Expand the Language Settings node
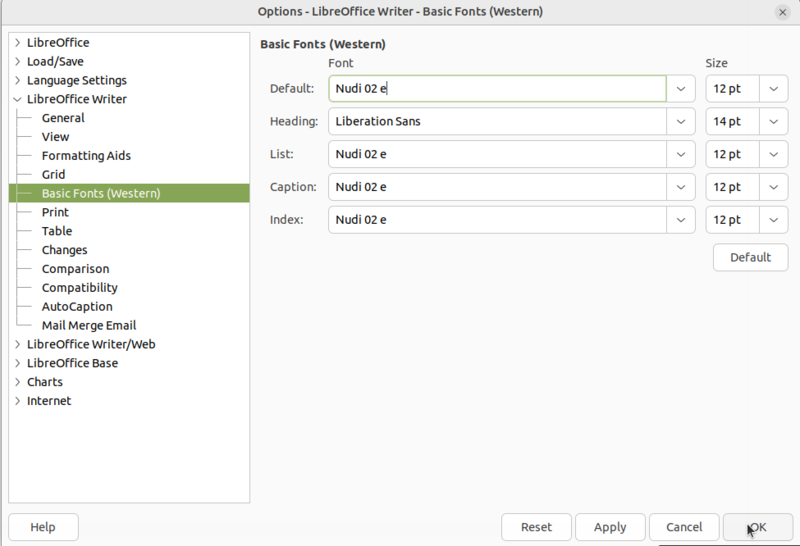 coord(17,81)
